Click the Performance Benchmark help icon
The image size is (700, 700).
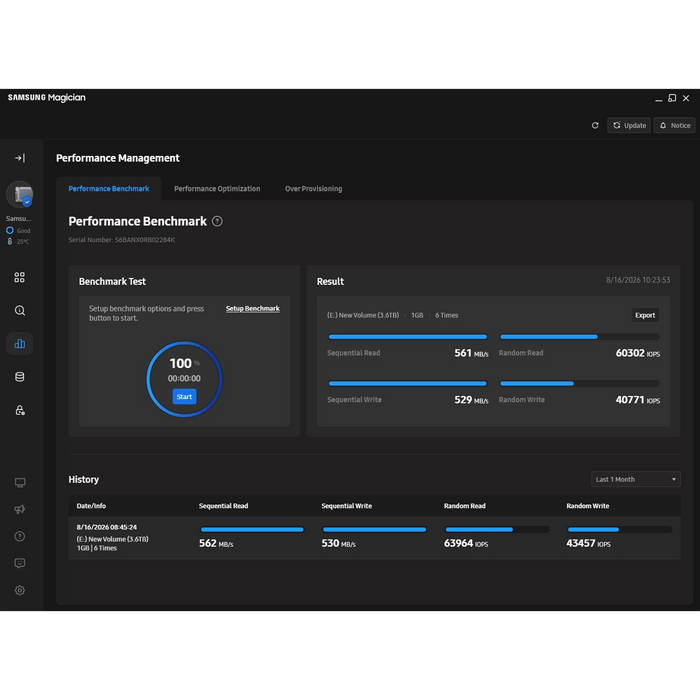pos(217,221)
